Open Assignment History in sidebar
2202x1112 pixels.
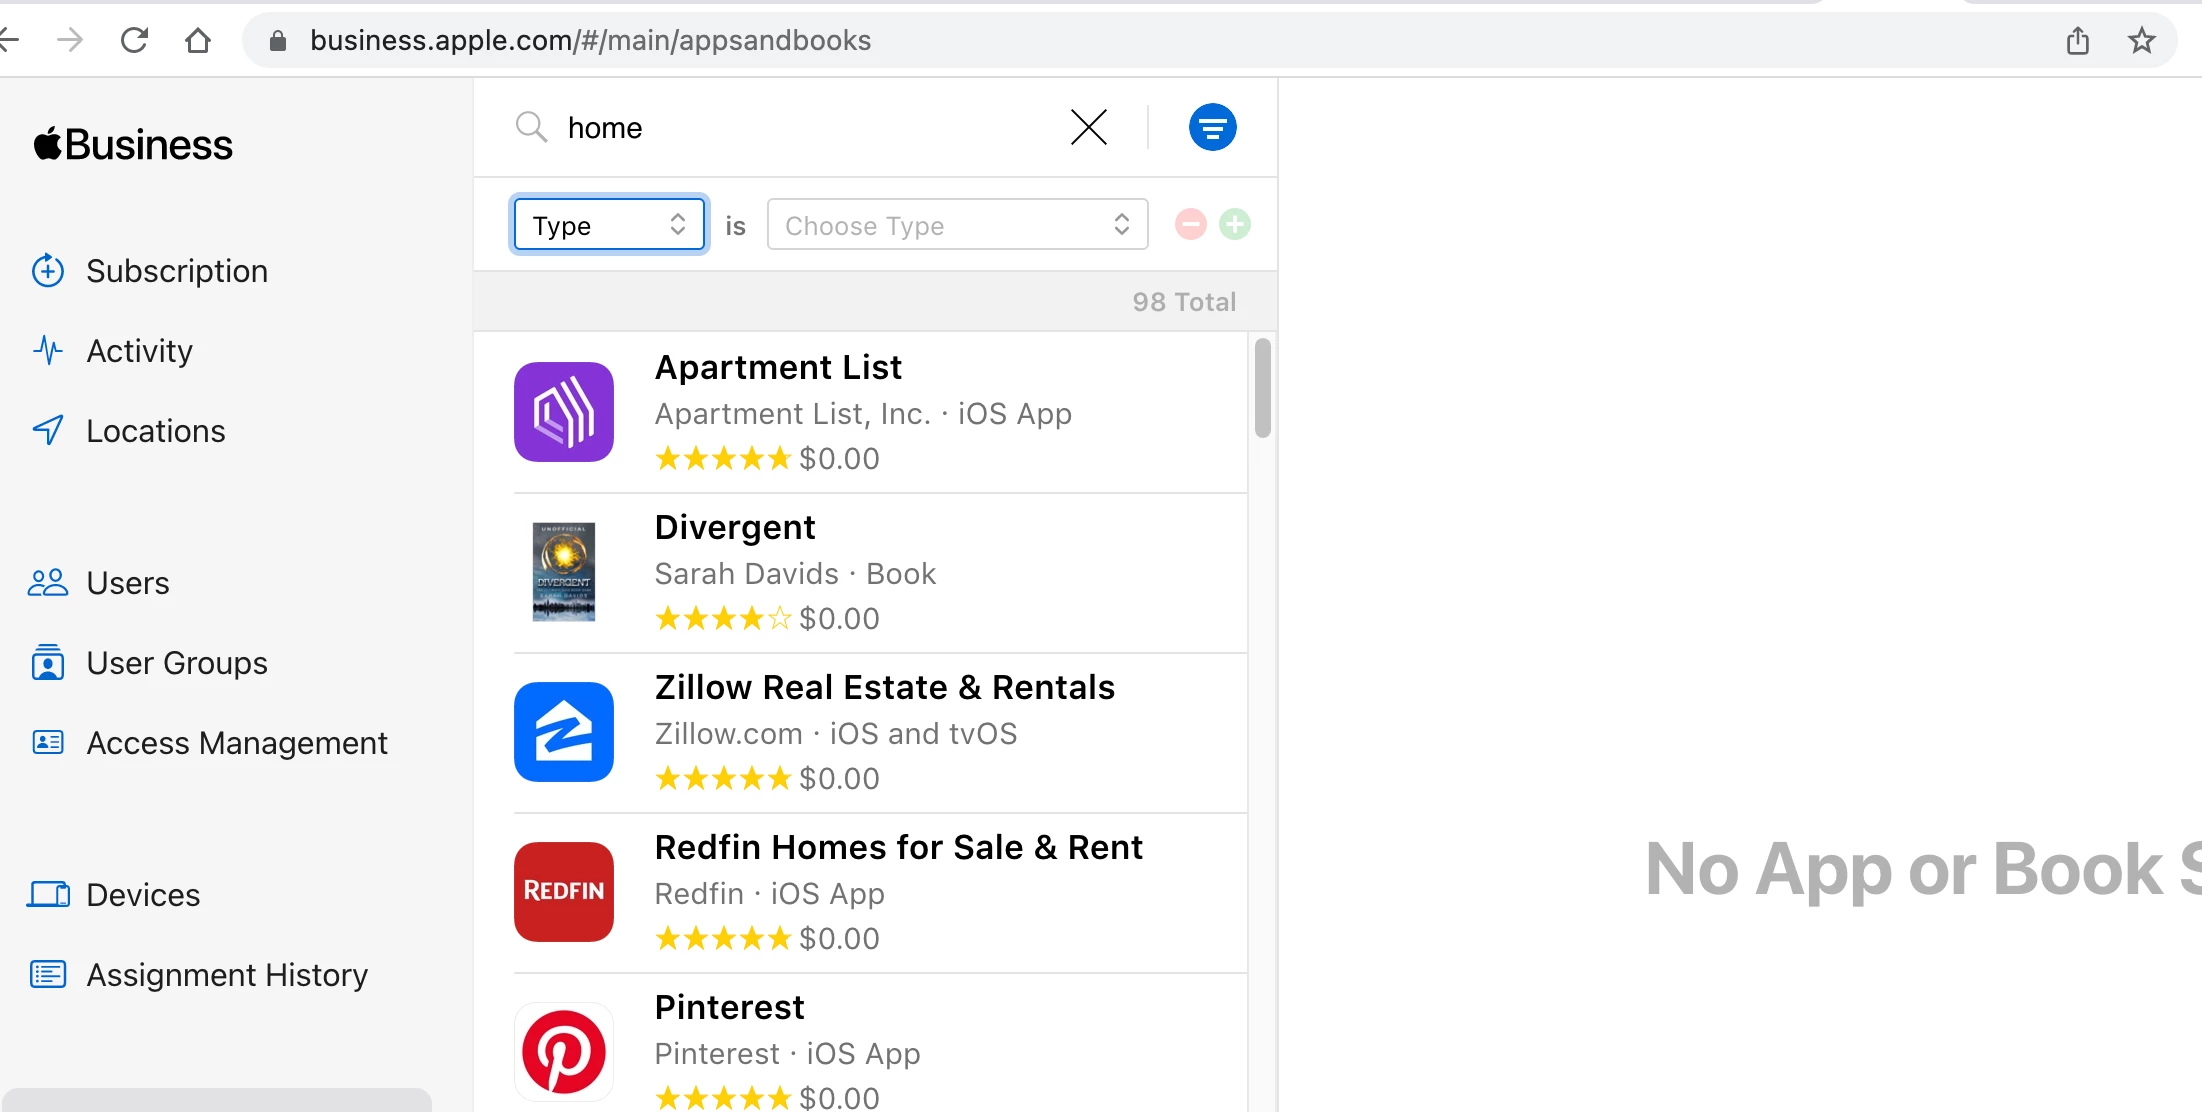[227, 975]
